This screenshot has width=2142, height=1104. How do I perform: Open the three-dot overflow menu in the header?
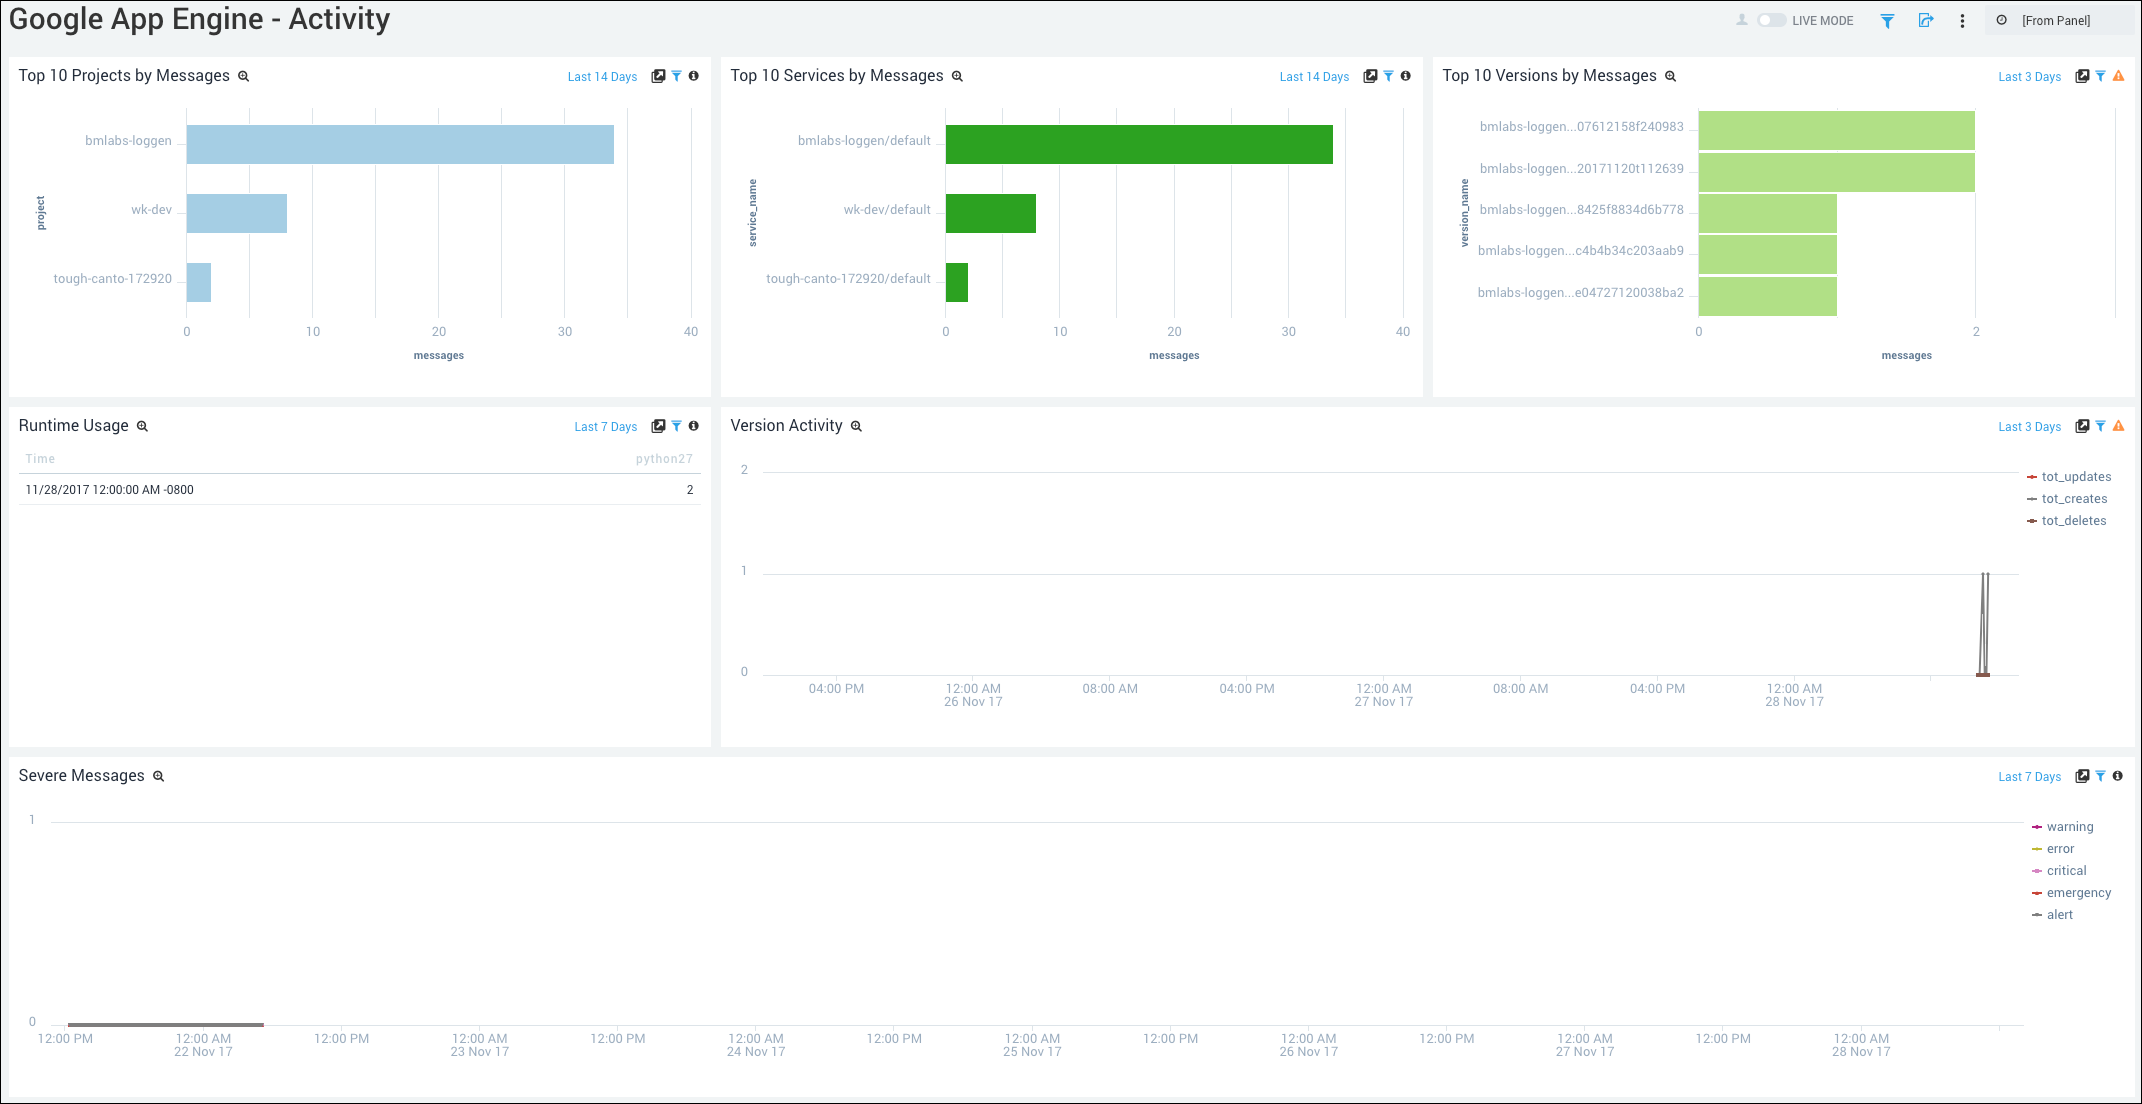[x=1962, y=20]
